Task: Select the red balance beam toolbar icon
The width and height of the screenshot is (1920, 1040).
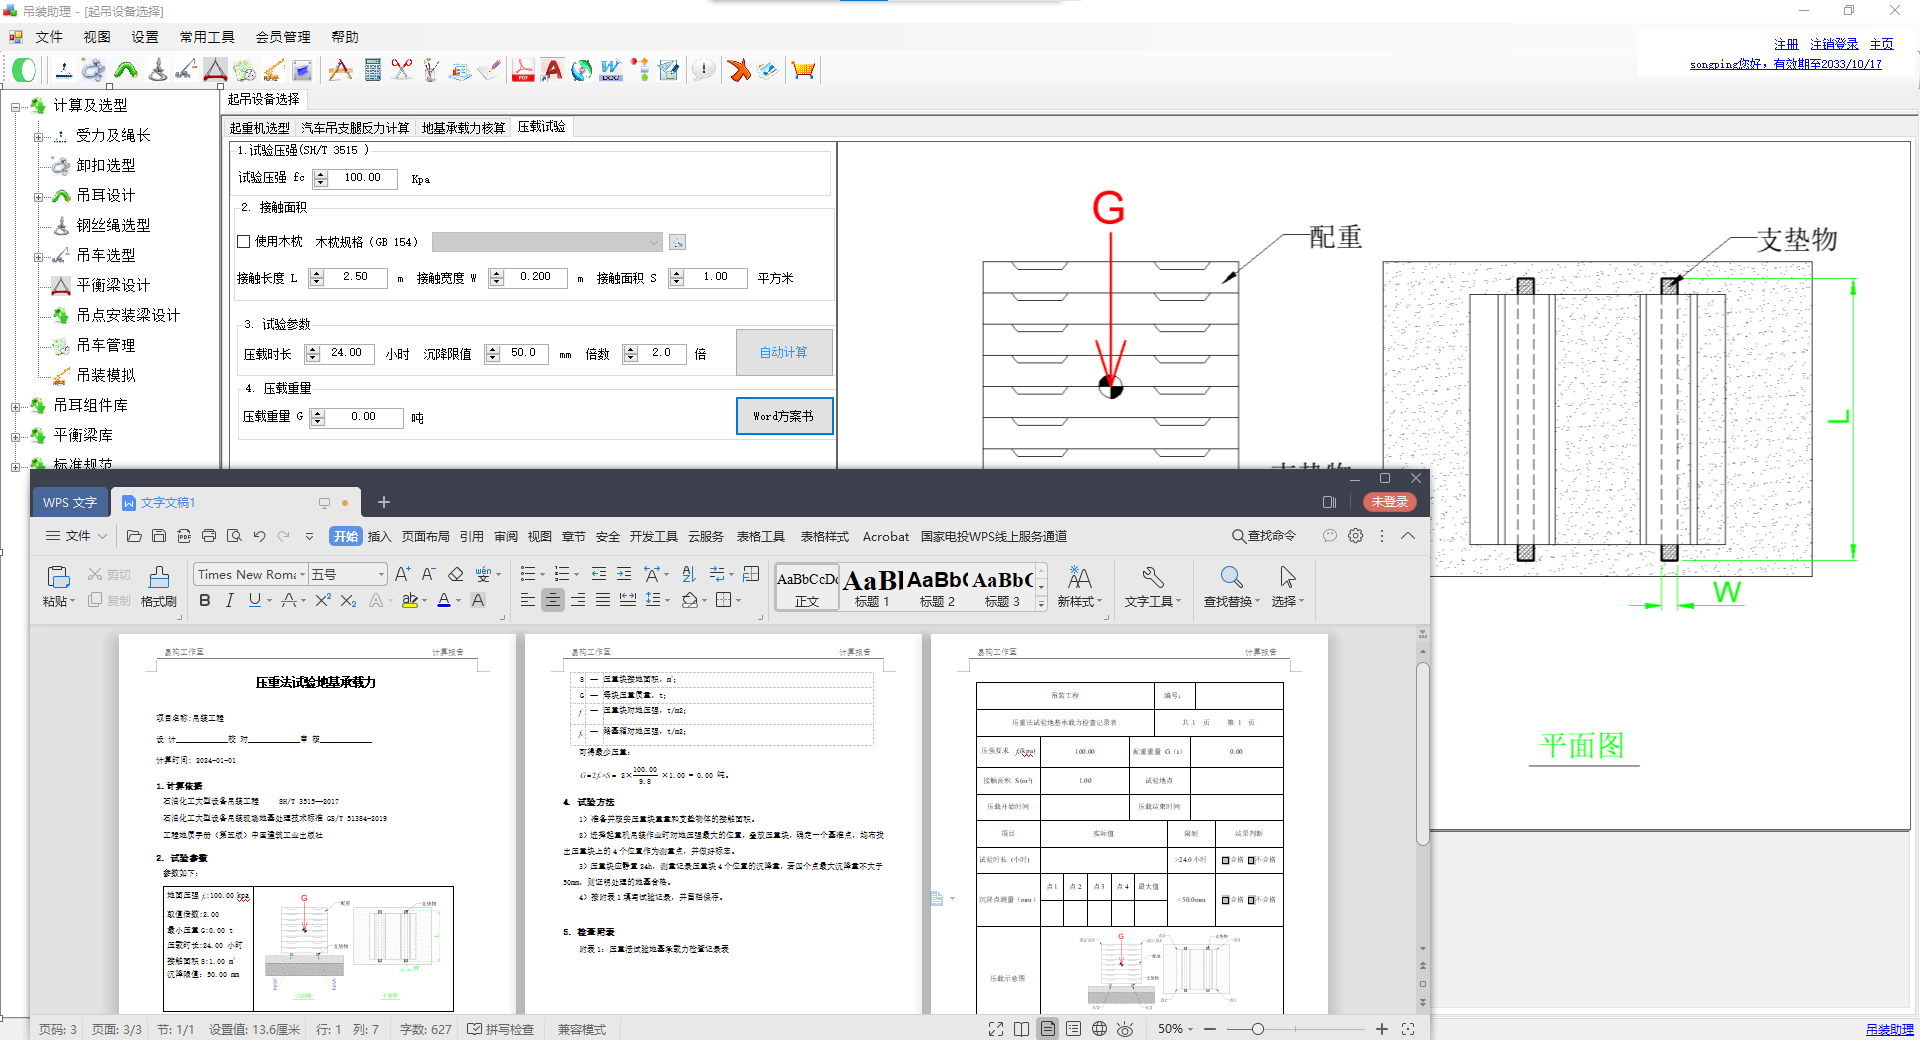Action: coord(215,70)
